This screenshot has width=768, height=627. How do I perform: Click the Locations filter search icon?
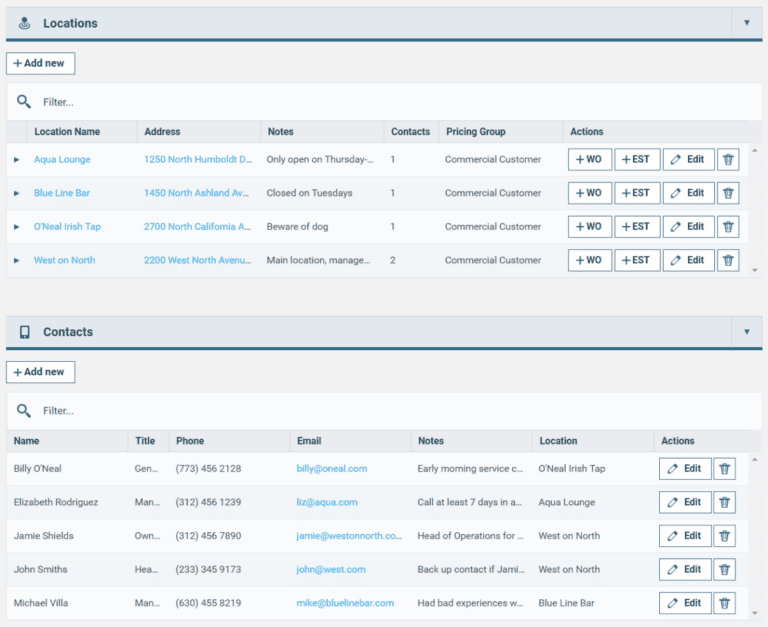pyautogui.click(x=24, y=102)
